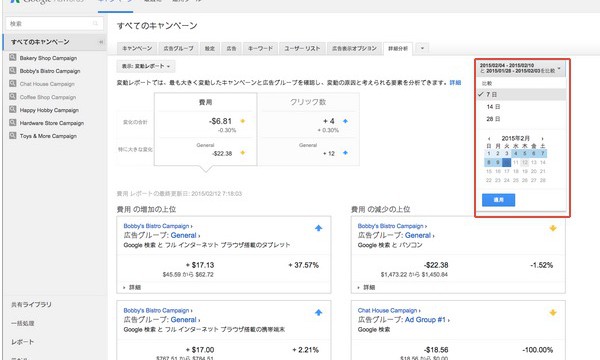Viewport: 600px width, 360px height.
Task: Click the blue up arrow on the +$17.00 card
Action: point(318,313)
